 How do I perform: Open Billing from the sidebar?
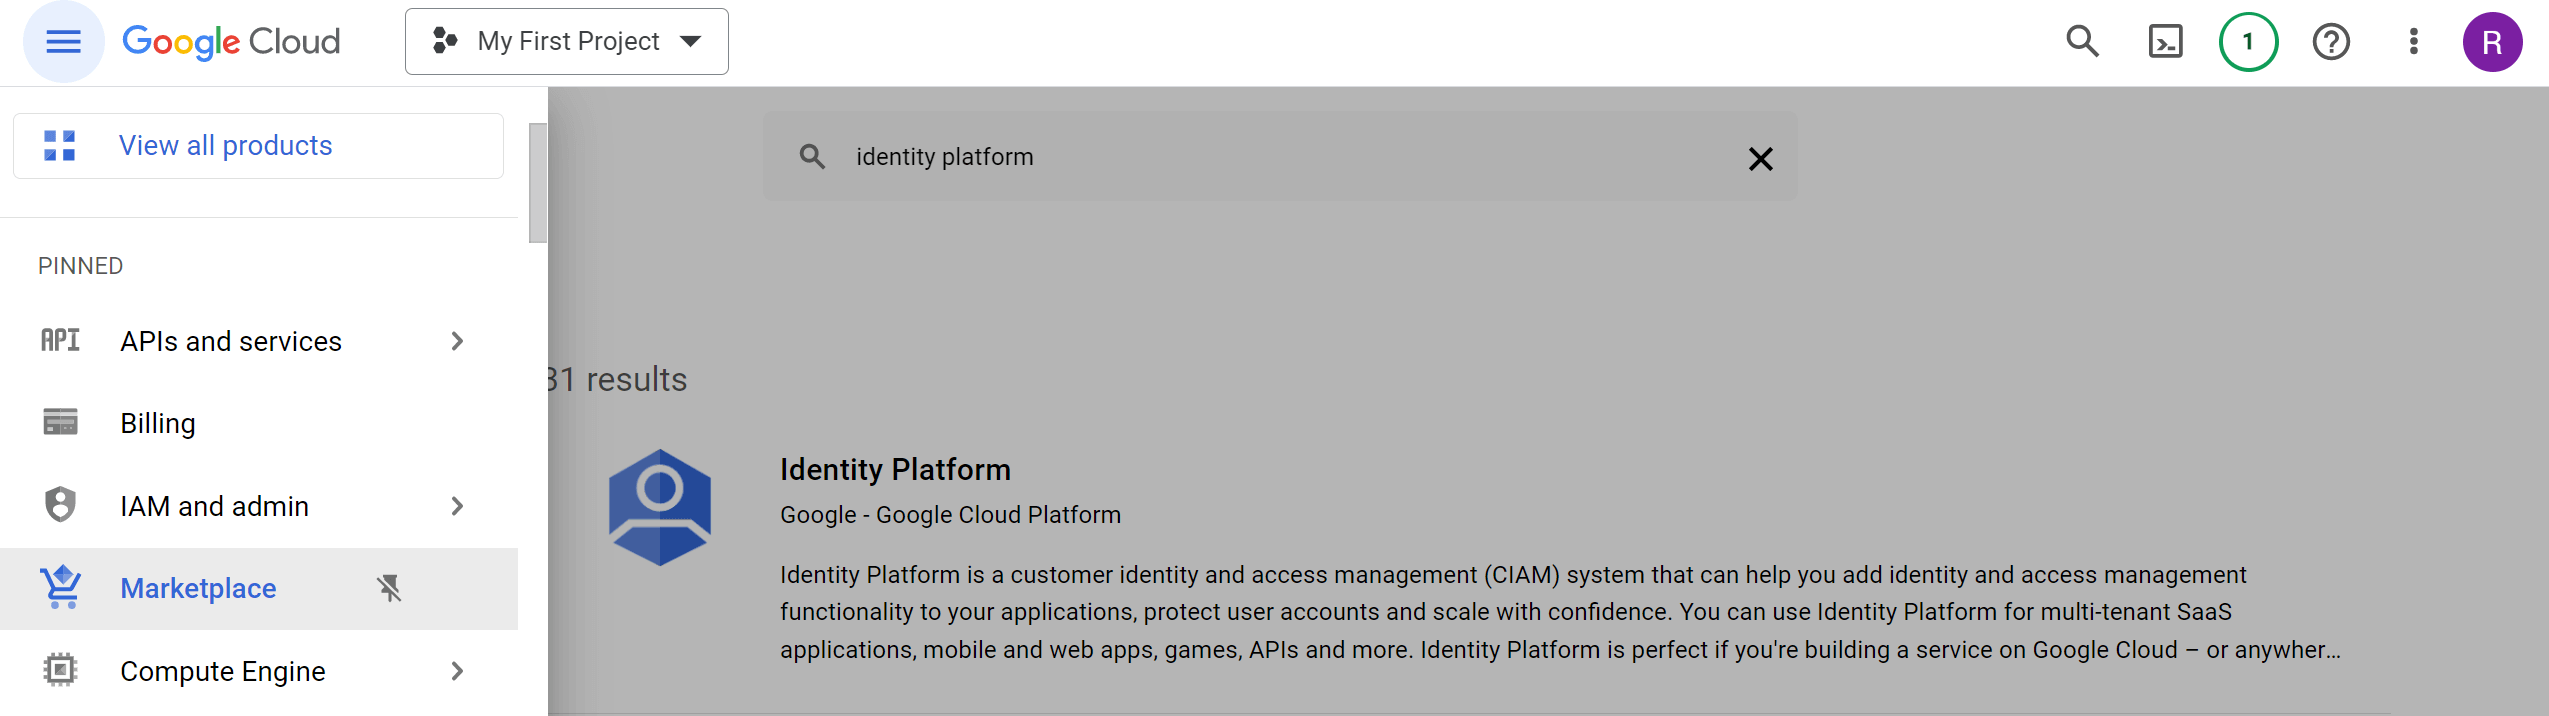pos(258,423)
